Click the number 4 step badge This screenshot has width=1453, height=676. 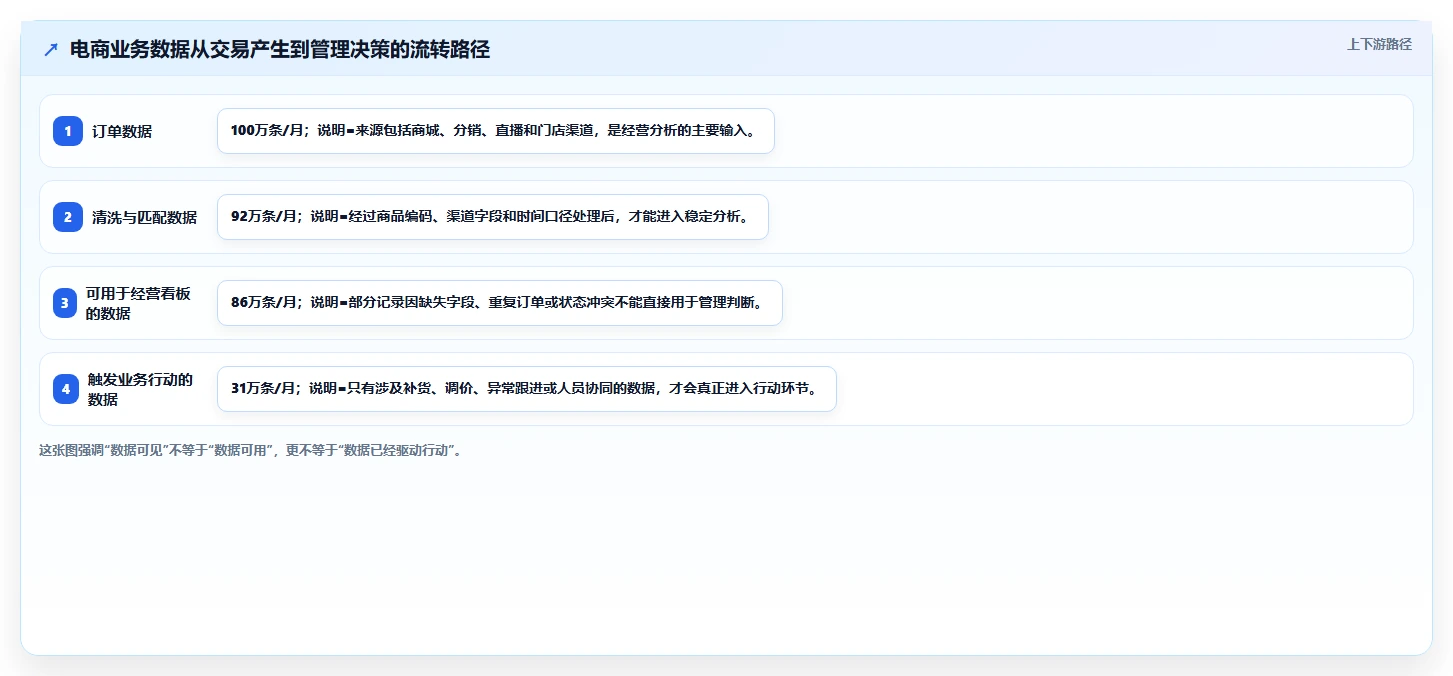[x=66, y=389]
